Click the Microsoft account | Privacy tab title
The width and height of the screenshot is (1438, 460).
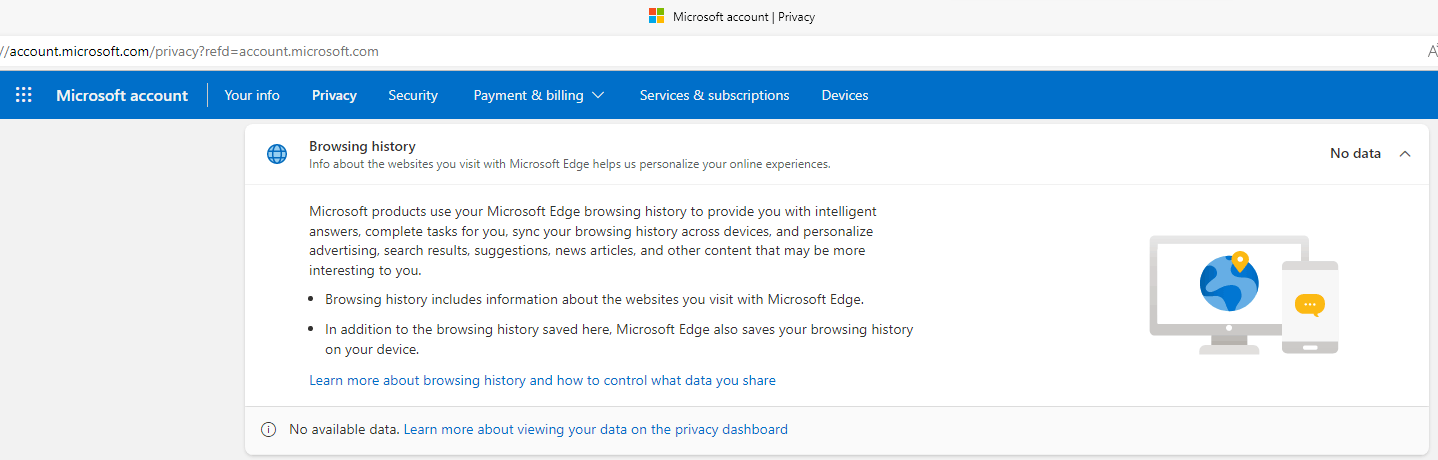tap(744, 17)
